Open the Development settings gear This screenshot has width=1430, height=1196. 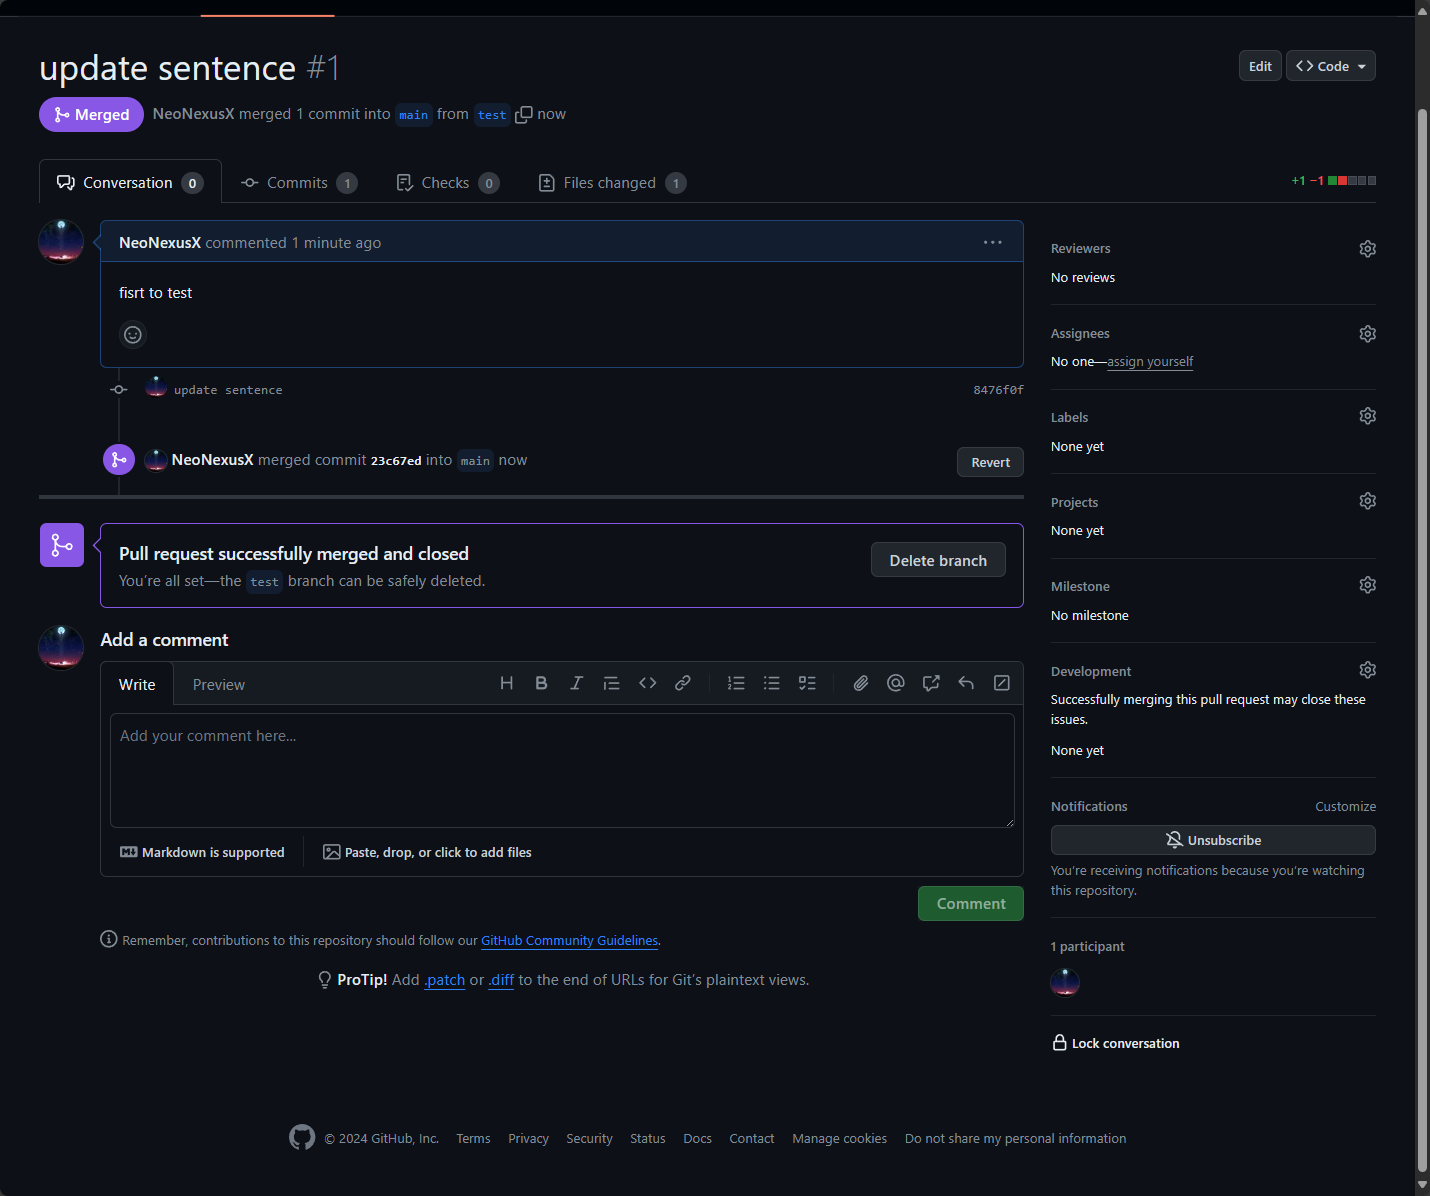[1367, 670]
